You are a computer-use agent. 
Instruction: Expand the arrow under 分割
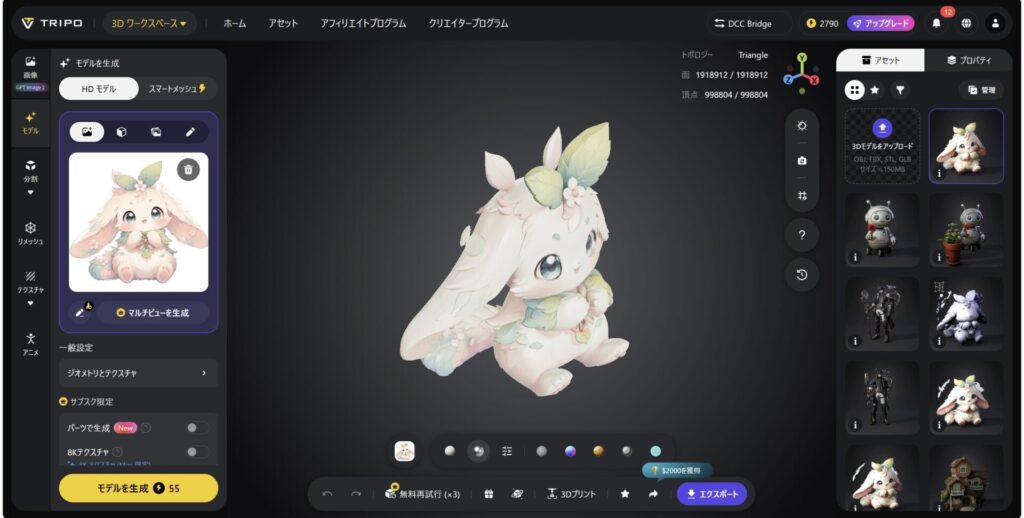pyautogui.click(x=31, y=193)
